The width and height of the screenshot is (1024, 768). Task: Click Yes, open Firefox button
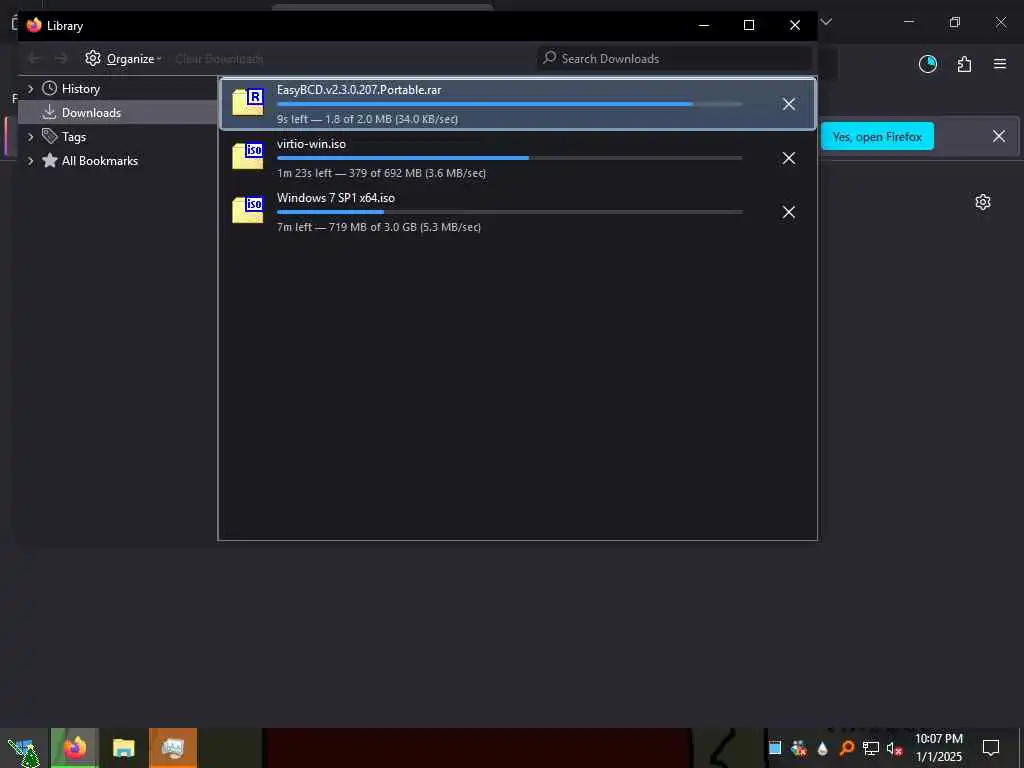[x=877, y=136]
